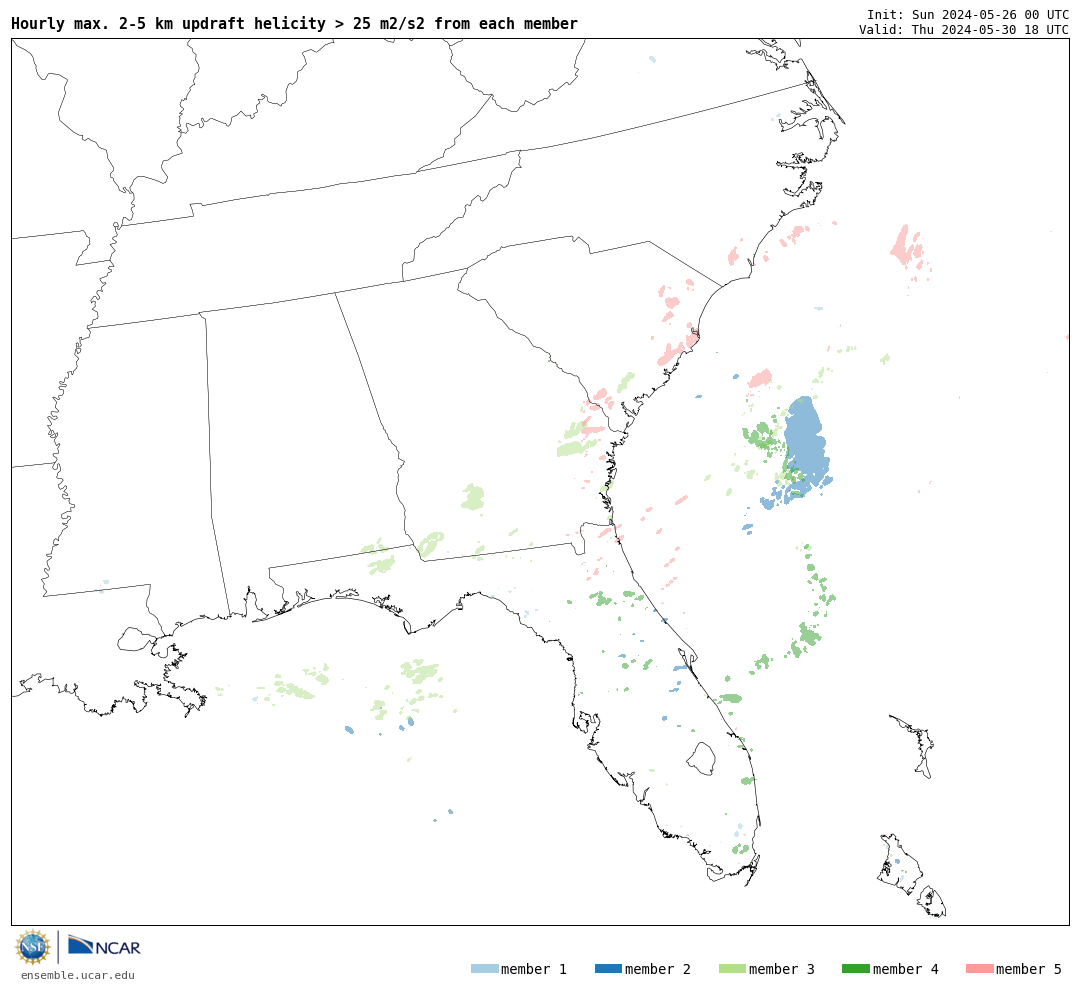Screen dimensions: 1080x988
Task: Select the 'member 1' legend label
Action: (534, 969)
